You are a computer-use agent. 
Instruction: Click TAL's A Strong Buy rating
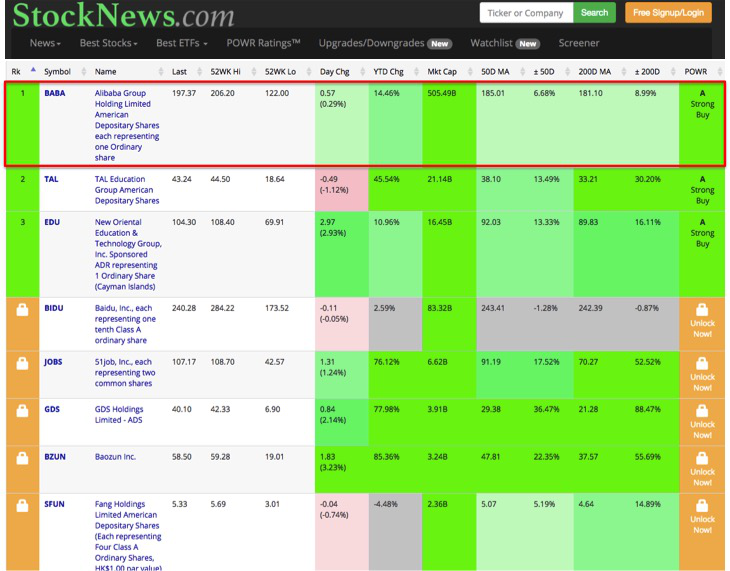click(x=702, y=190)
